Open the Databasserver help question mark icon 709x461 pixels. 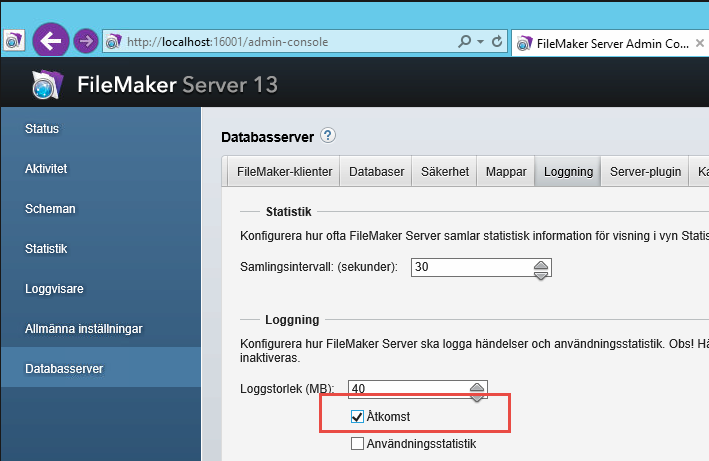click(x=328, y=136)
